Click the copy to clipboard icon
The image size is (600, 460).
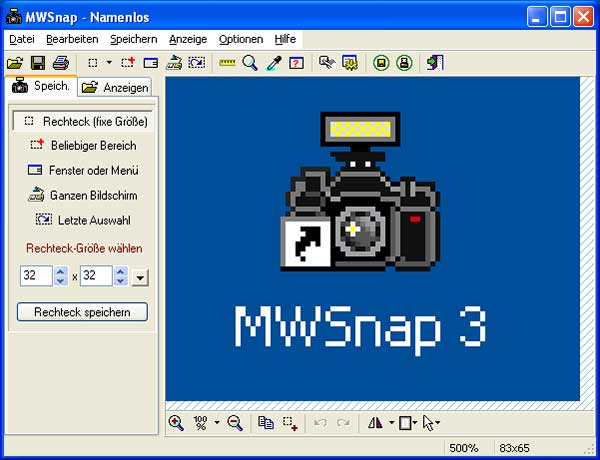coord(266,423)
